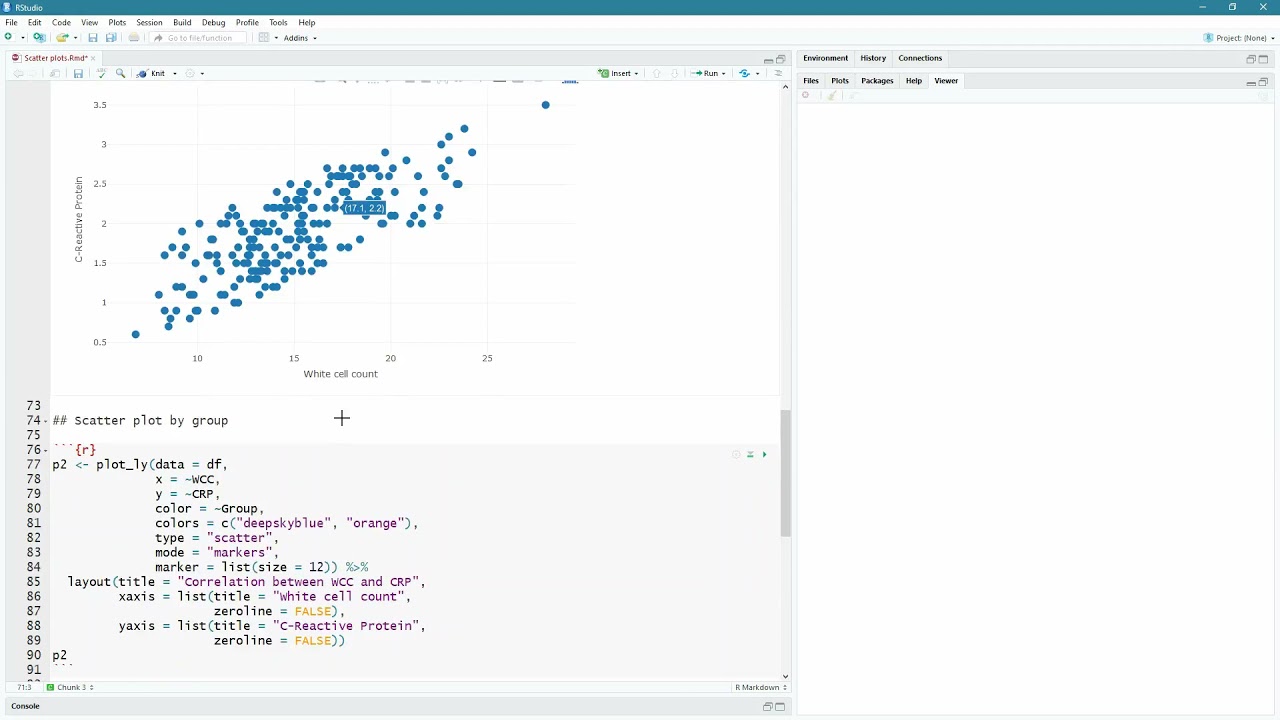Open the Workspace Panes layout dropdown
The image size is (1280, 720).
tap(268, 38)
